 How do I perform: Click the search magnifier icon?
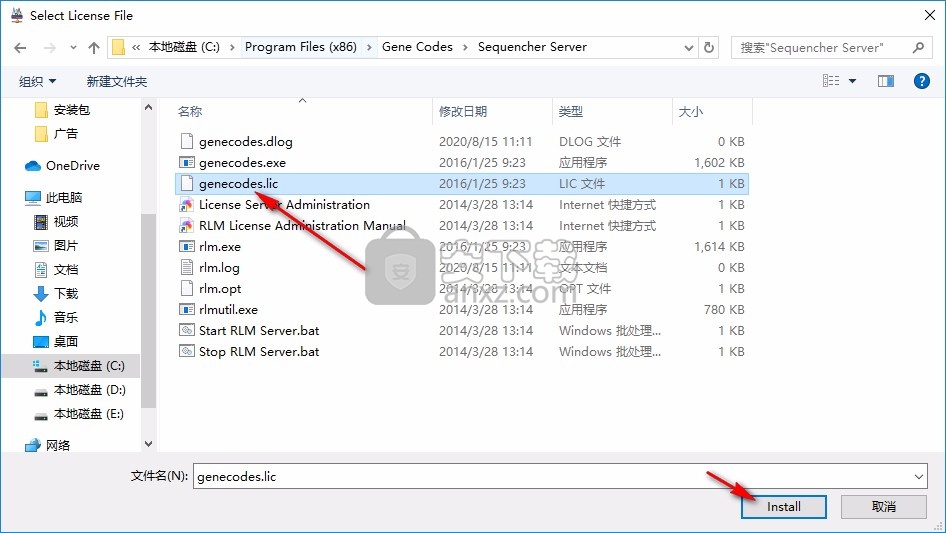(x=918, y=48)
